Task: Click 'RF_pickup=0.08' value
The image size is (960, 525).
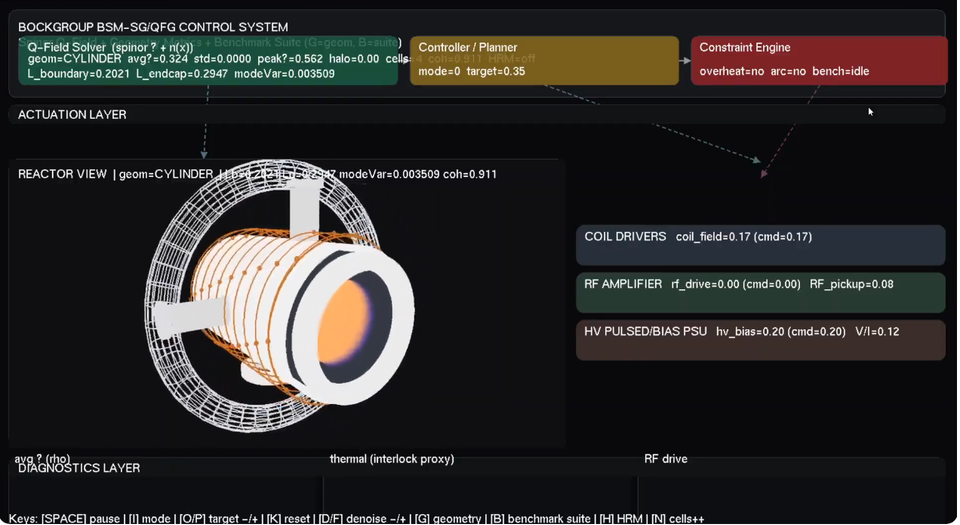Action: (852, 285)
